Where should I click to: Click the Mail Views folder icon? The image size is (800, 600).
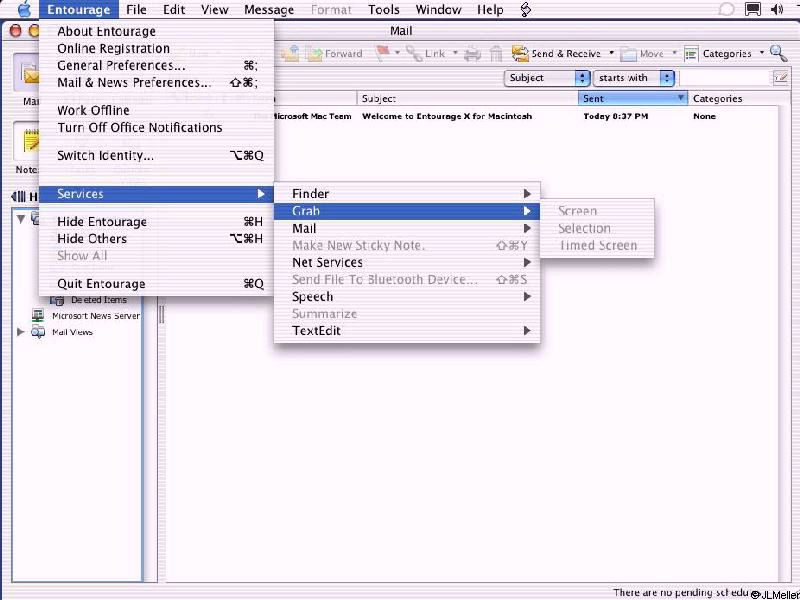38,332
